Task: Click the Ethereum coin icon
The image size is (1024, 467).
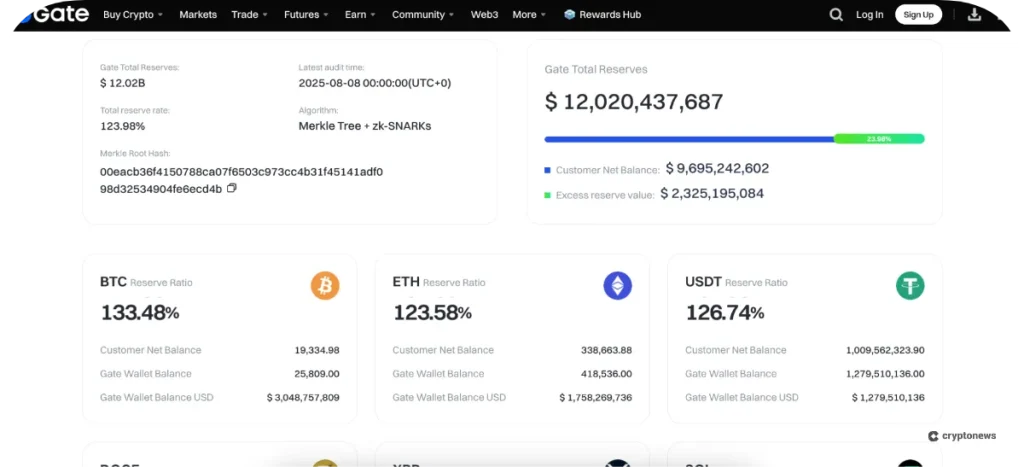Action: [x=617, y=286]
